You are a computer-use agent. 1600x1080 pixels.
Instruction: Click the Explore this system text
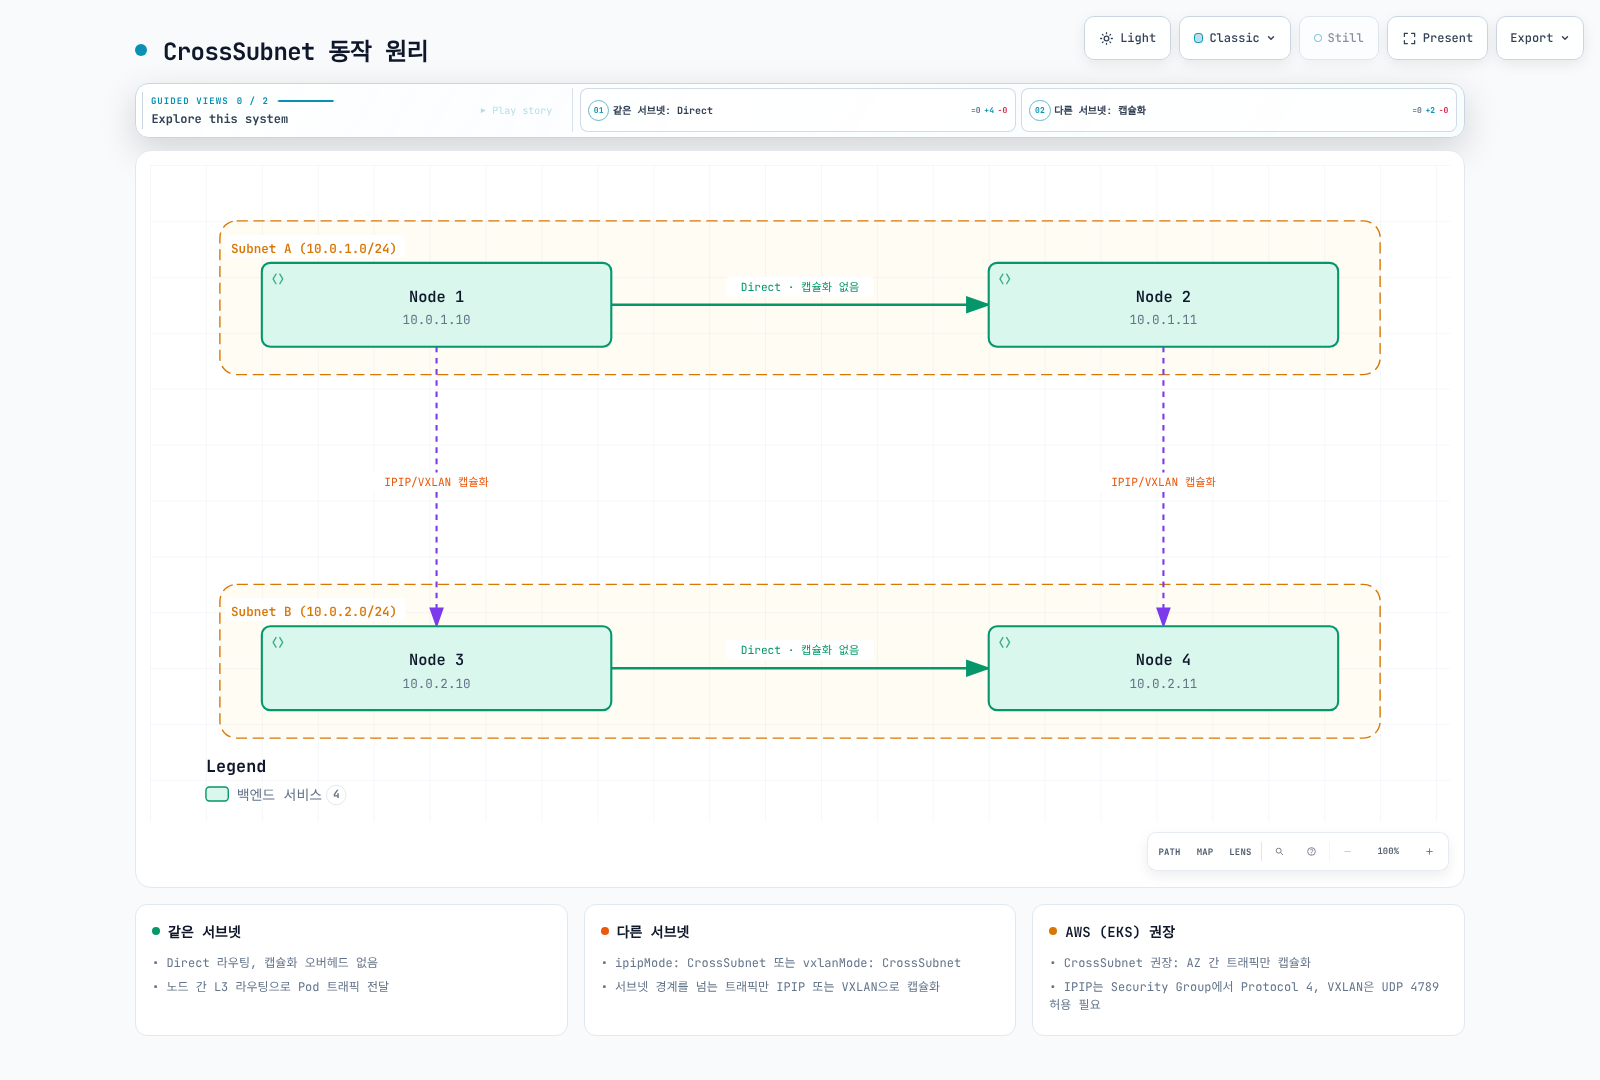[220, 119]
